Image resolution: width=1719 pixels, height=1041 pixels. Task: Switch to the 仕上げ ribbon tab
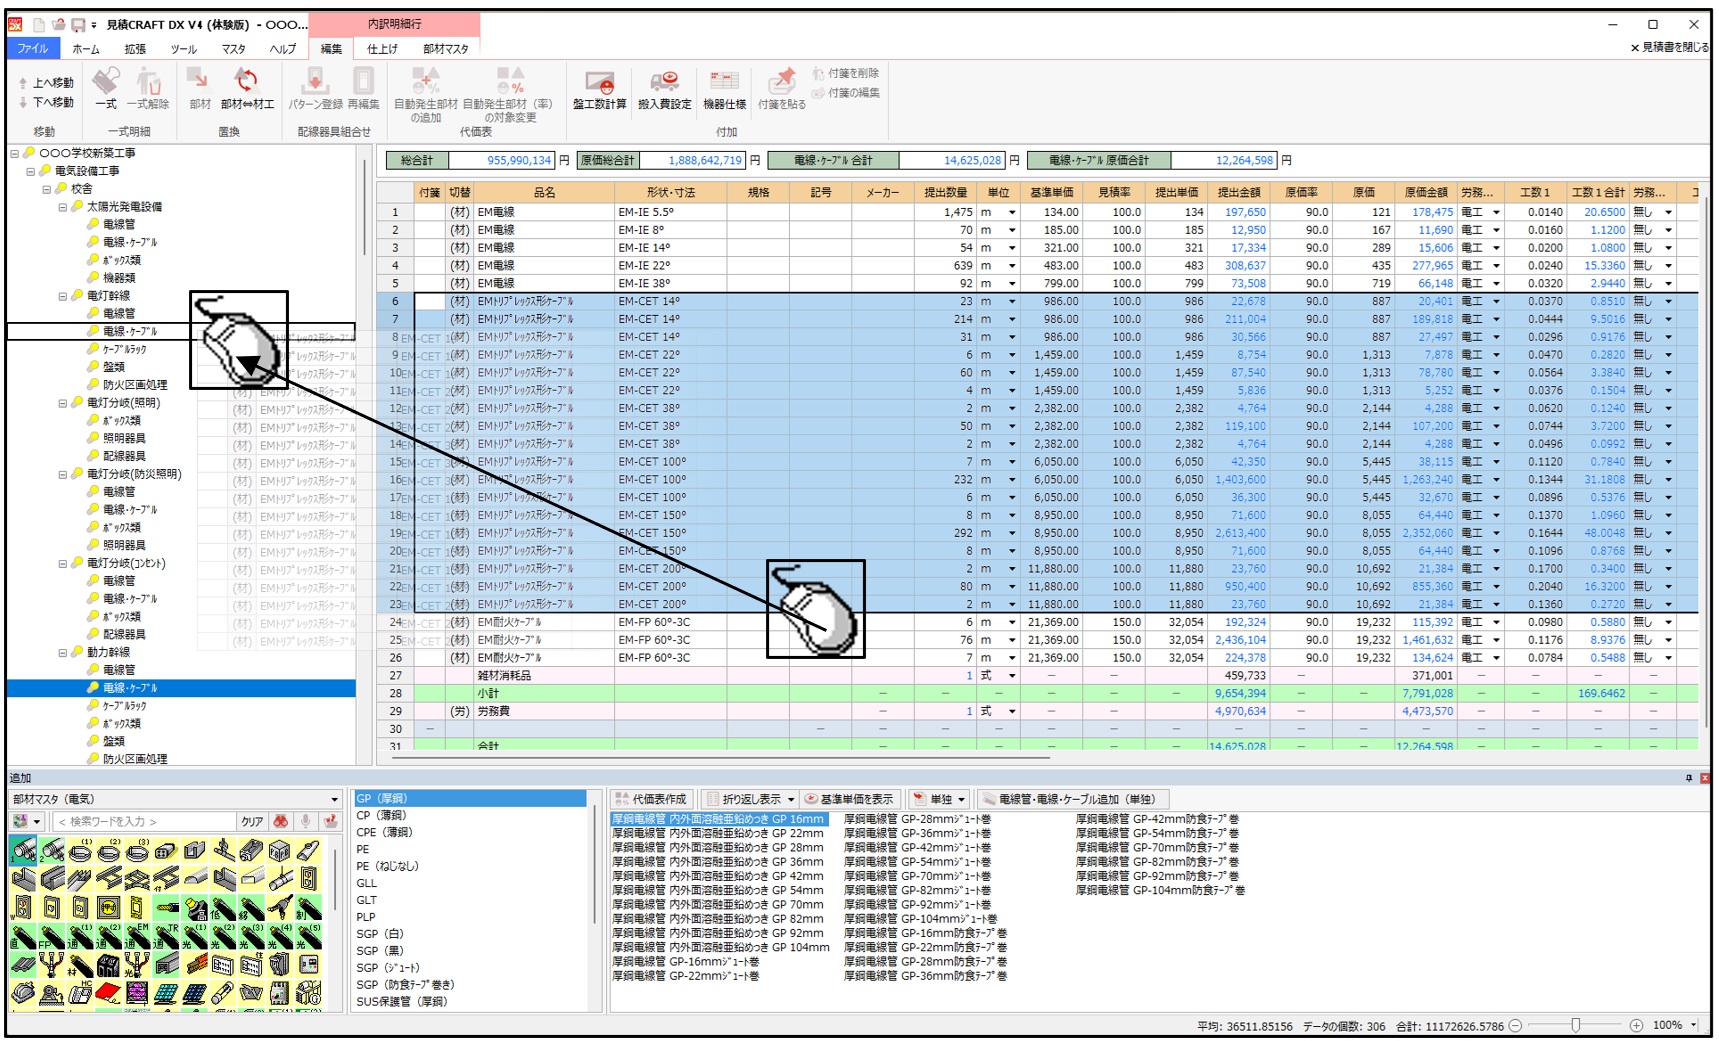[382, 48]
